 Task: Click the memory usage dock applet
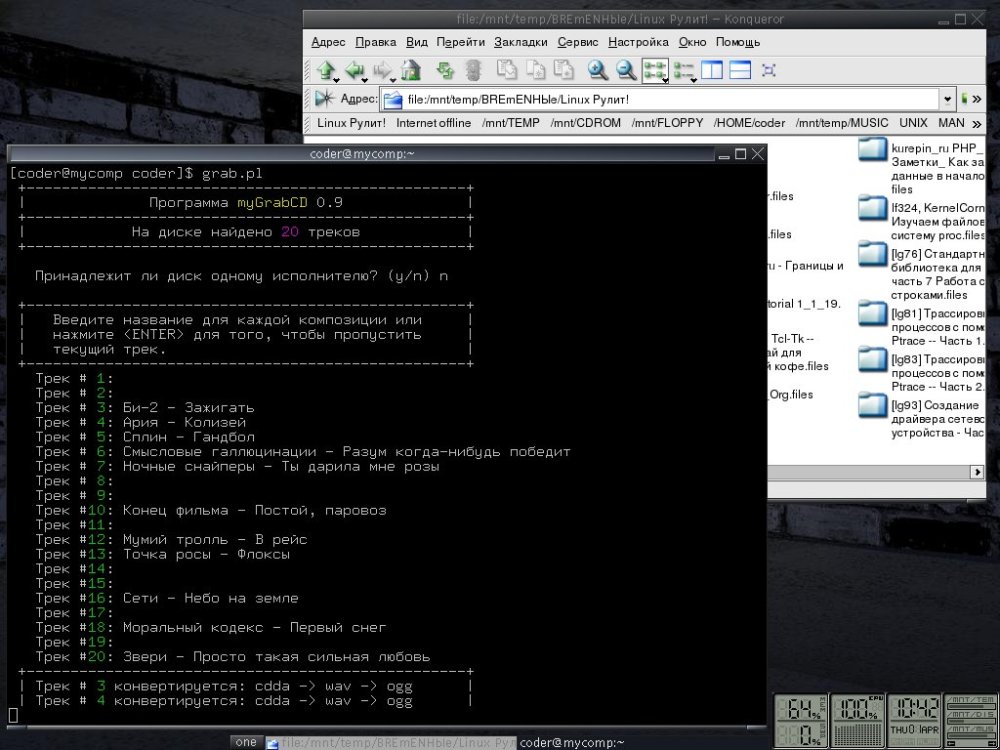(801, 721)
